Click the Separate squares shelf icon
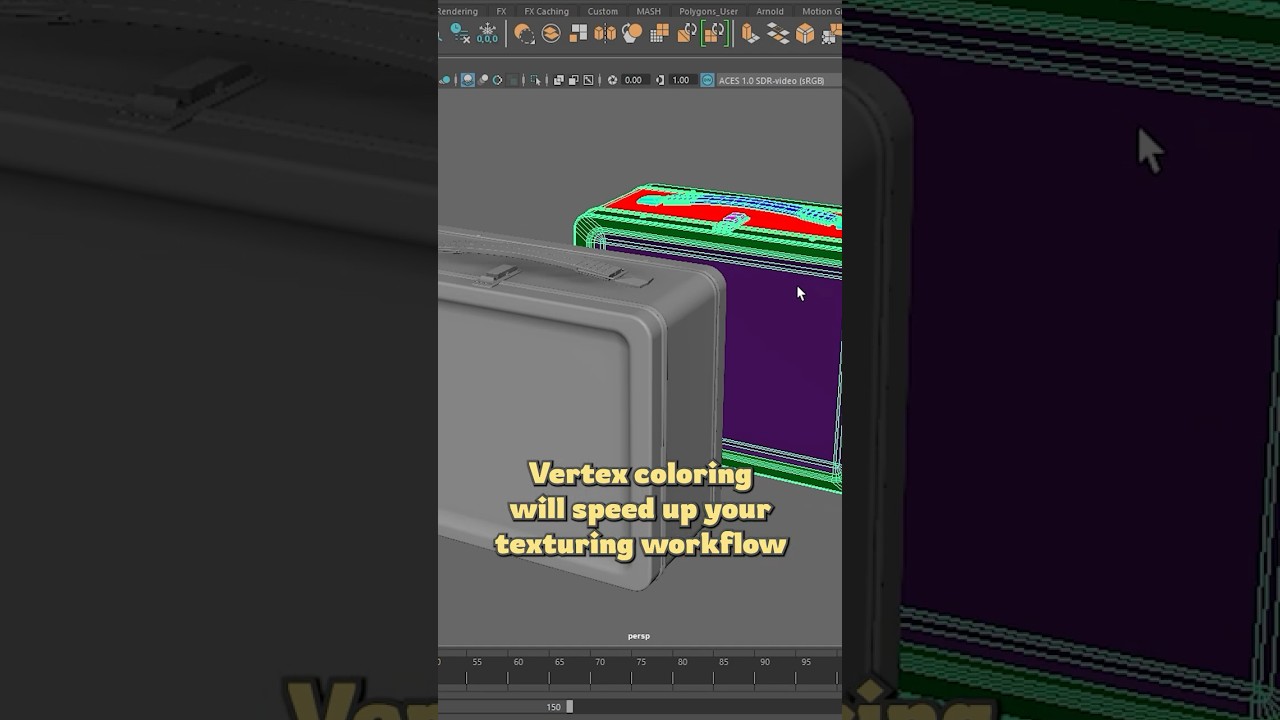Image resolution: width=1280 pixels, height=720 pixels. (x=578, y=33)
